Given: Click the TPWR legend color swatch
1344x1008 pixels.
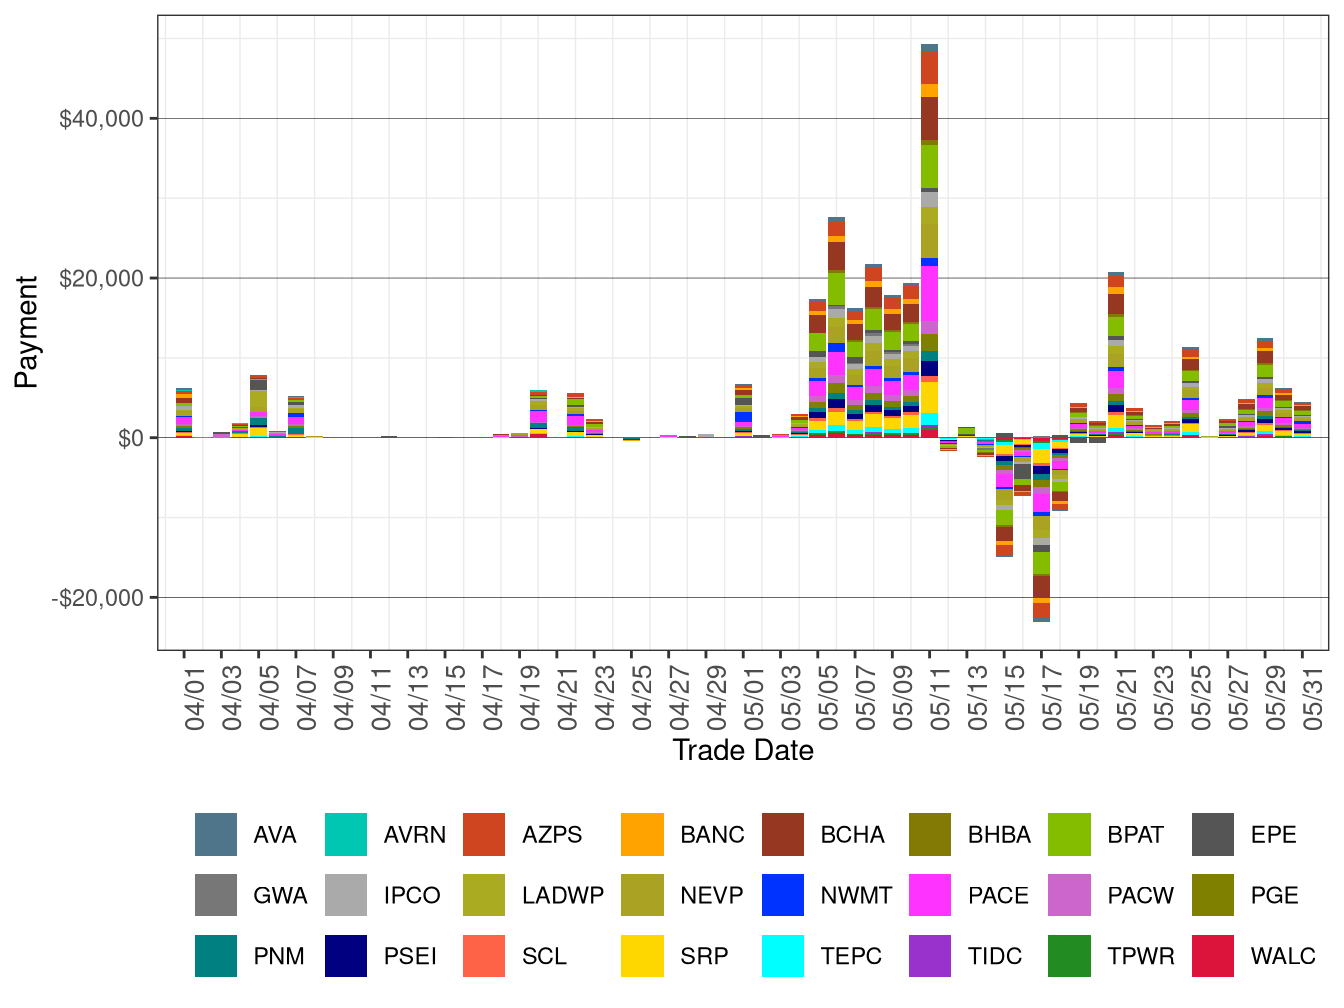Looking at the screenshot, I should [x=1069, y=956].
